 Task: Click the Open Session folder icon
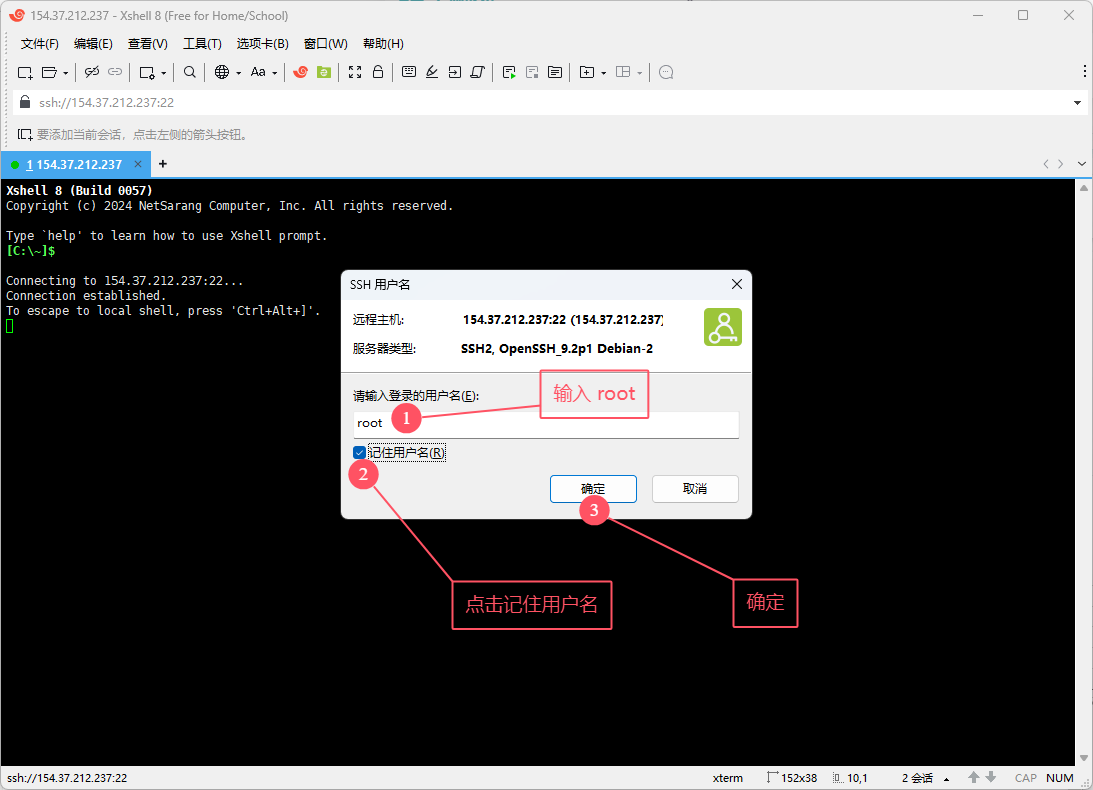tap(49, 73)
